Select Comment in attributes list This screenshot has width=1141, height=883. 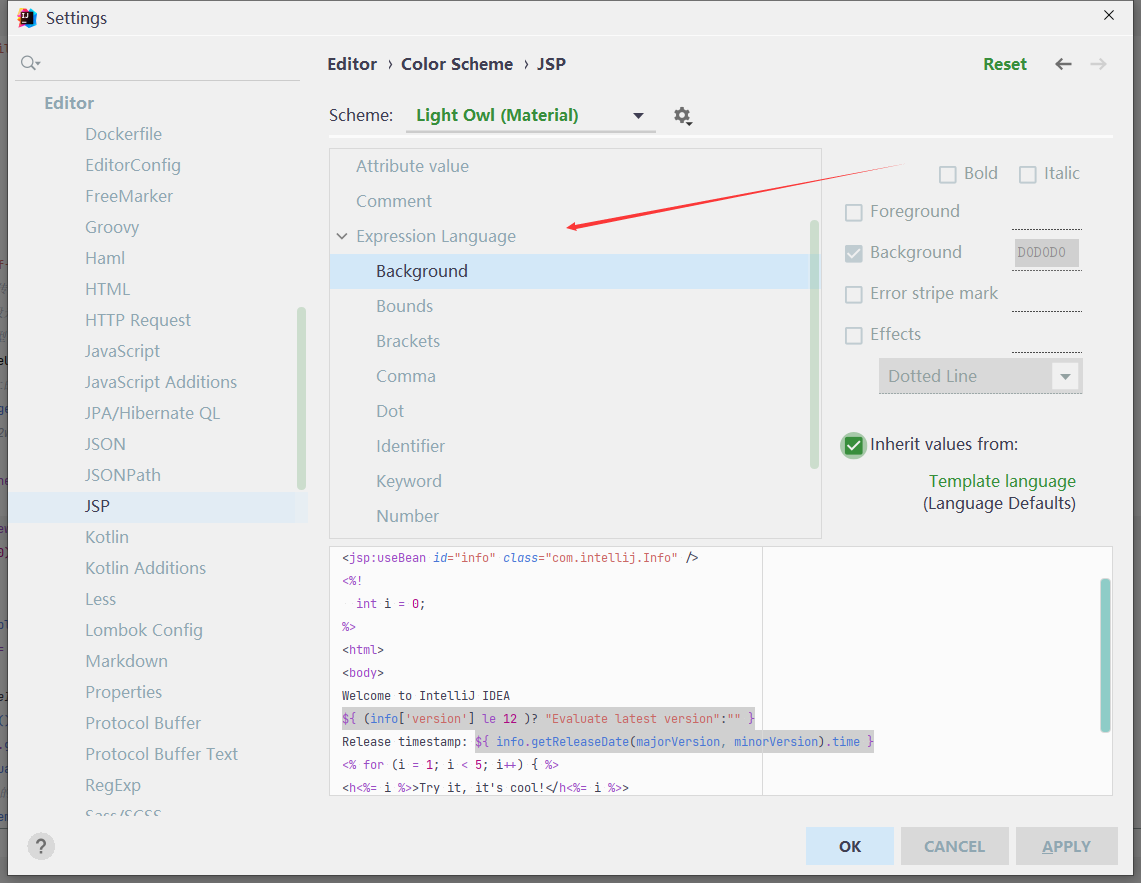(x=394, y=201)
